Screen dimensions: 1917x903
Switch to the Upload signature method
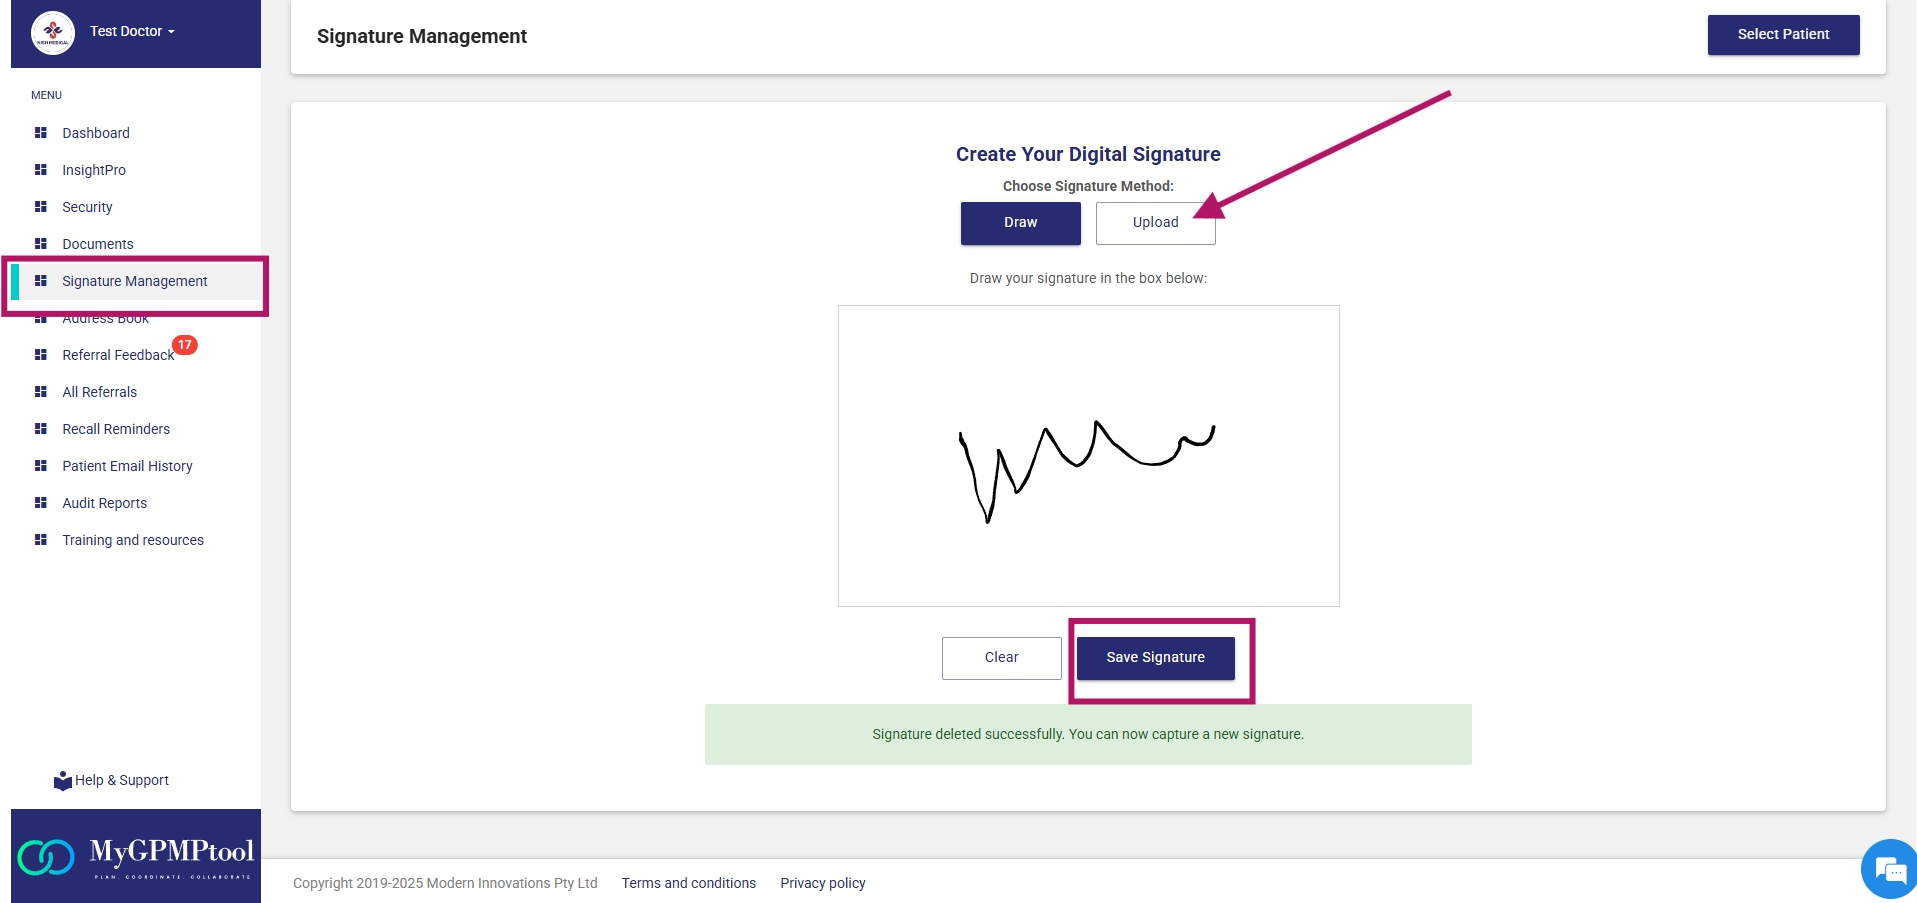click(x=1155, y=223)
